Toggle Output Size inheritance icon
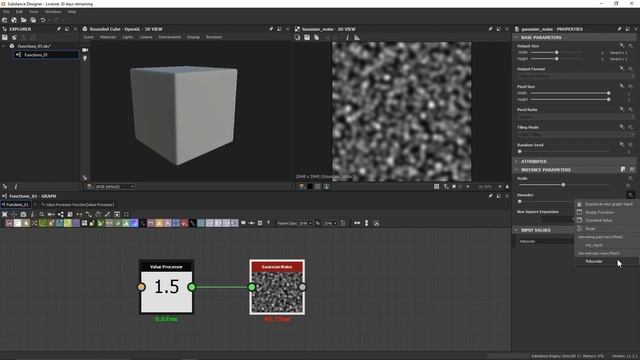Viewport: 640px width, 360px height. [622, 46]
